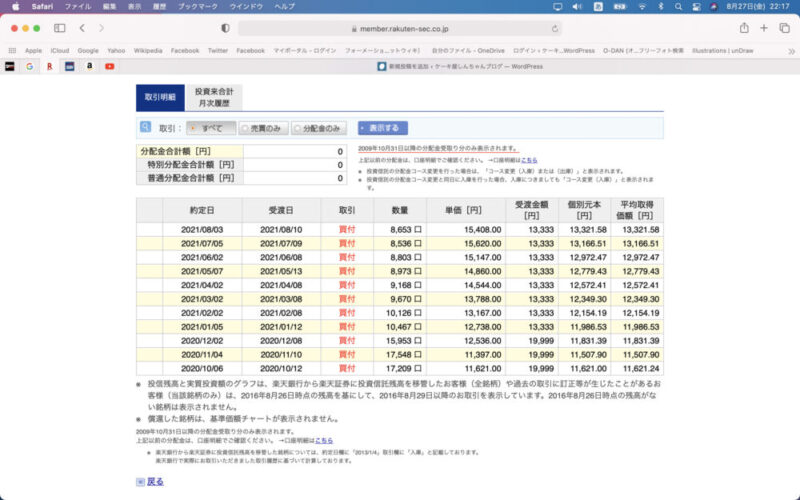This screenshot has height=500, width=800.
Task: Click the forward navigation arrow
Action: pos(102,28)
